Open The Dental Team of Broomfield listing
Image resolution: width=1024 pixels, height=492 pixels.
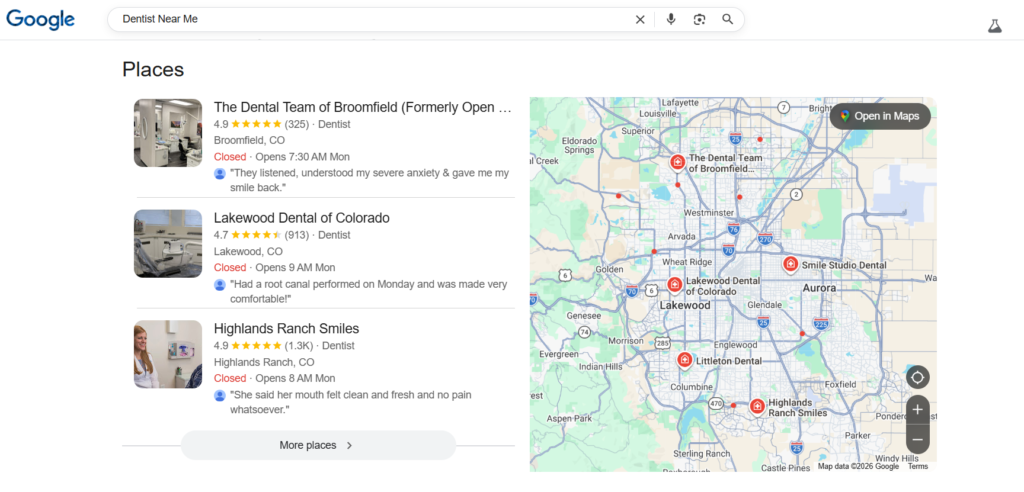[x=362, y=107]
